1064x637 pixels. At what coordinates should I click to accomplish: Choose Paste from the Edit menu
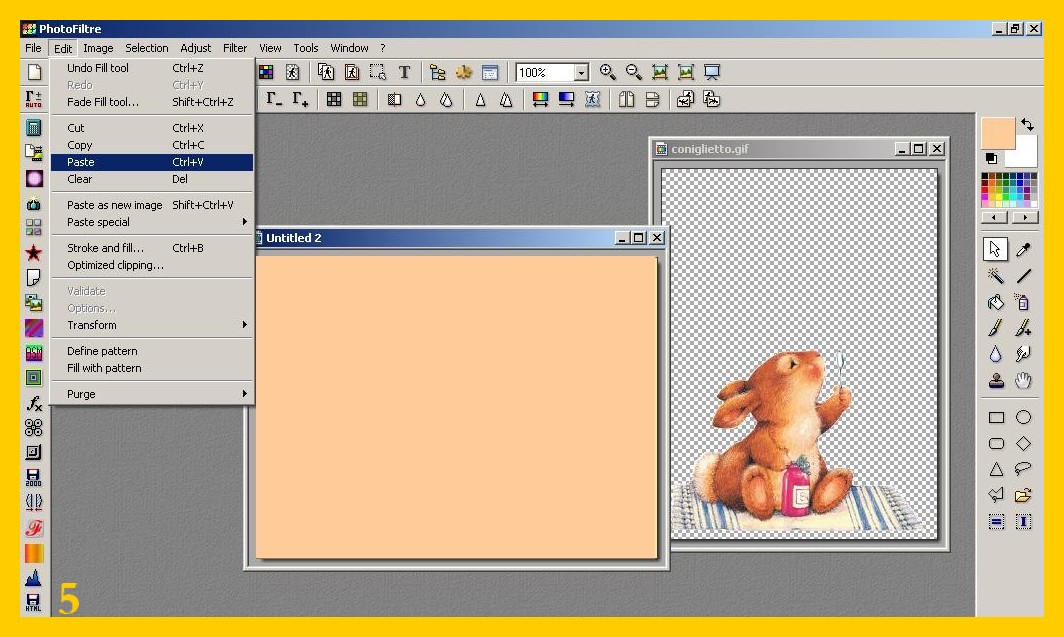[81, 162]
